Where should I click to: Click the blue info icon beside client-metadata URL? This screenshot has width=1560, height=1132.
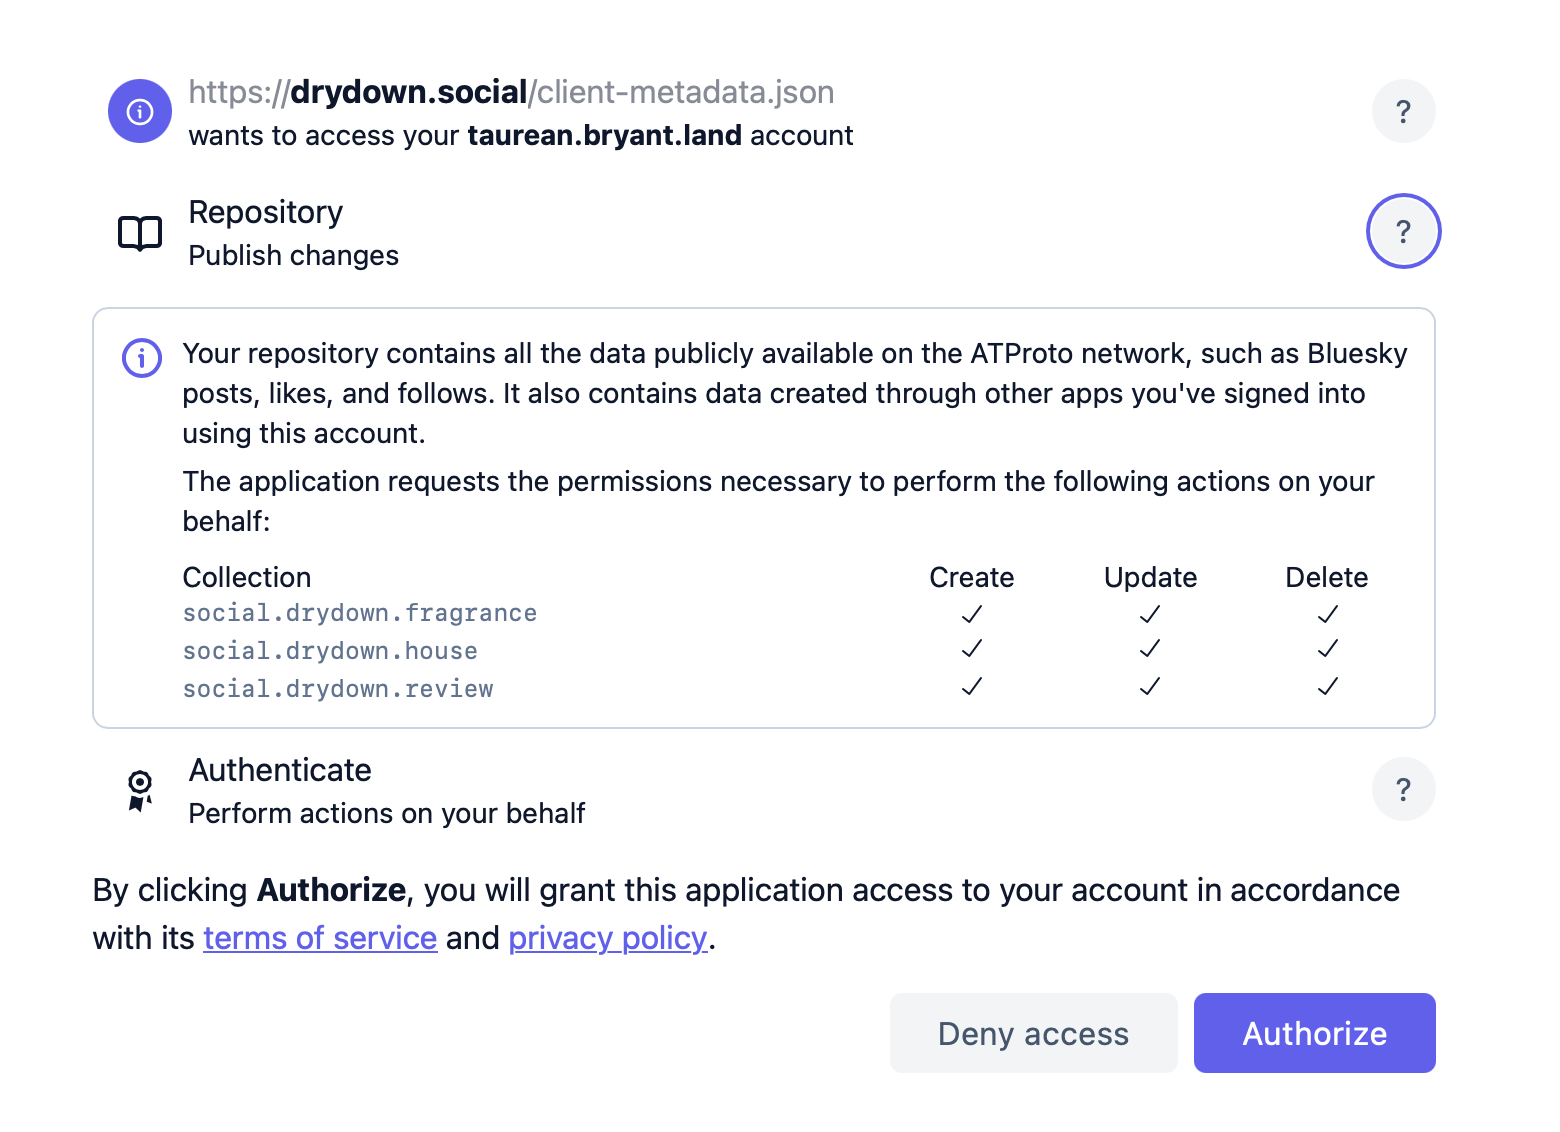click(x=140, y=111)
